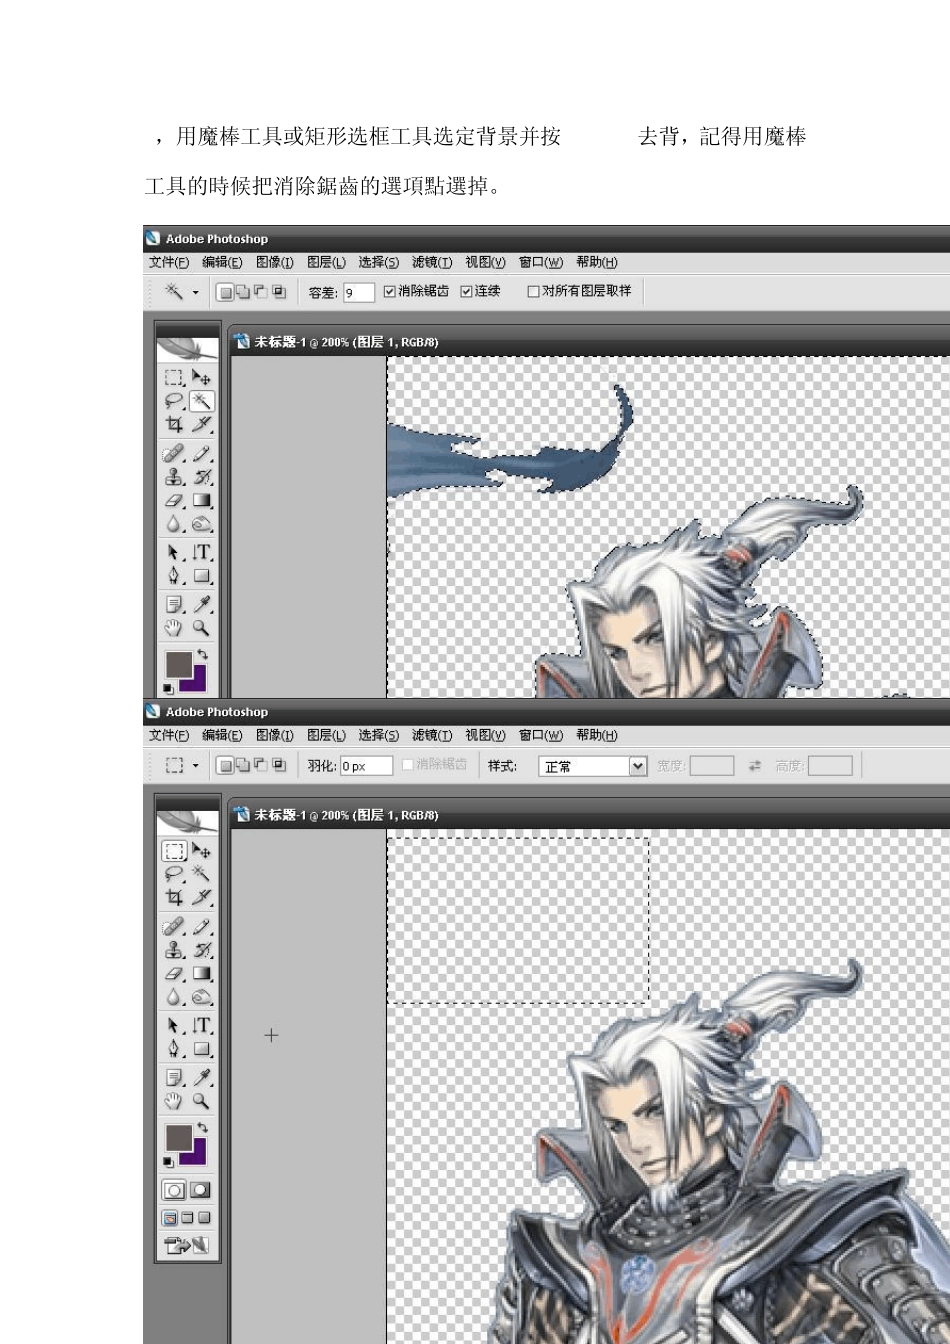
Task: Toggle the 连续 contiguous checkbox
Action: [466, 292]
